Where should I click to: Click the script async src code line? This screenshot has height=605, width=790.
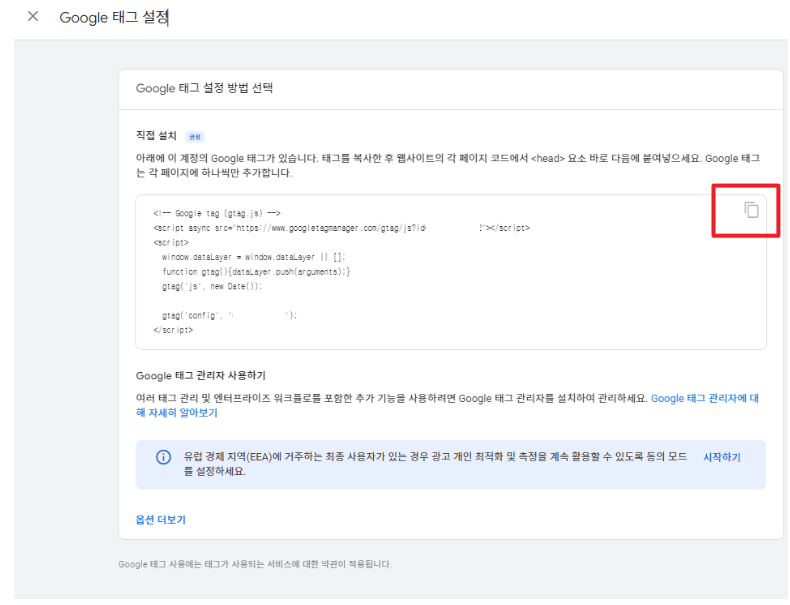(x=342, y=228)
